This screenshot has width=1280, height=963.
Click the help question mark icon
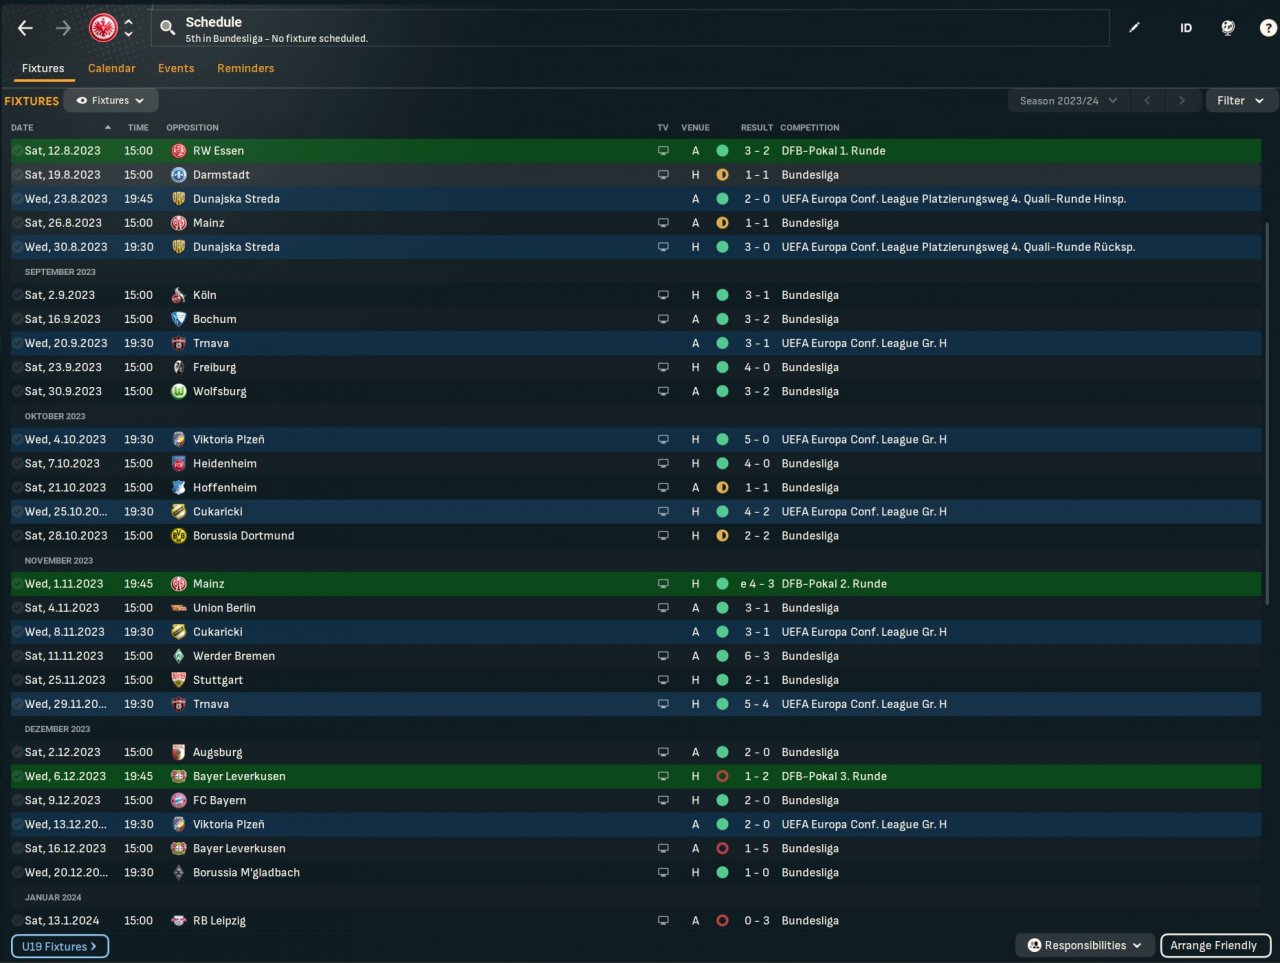[1268, 28]
